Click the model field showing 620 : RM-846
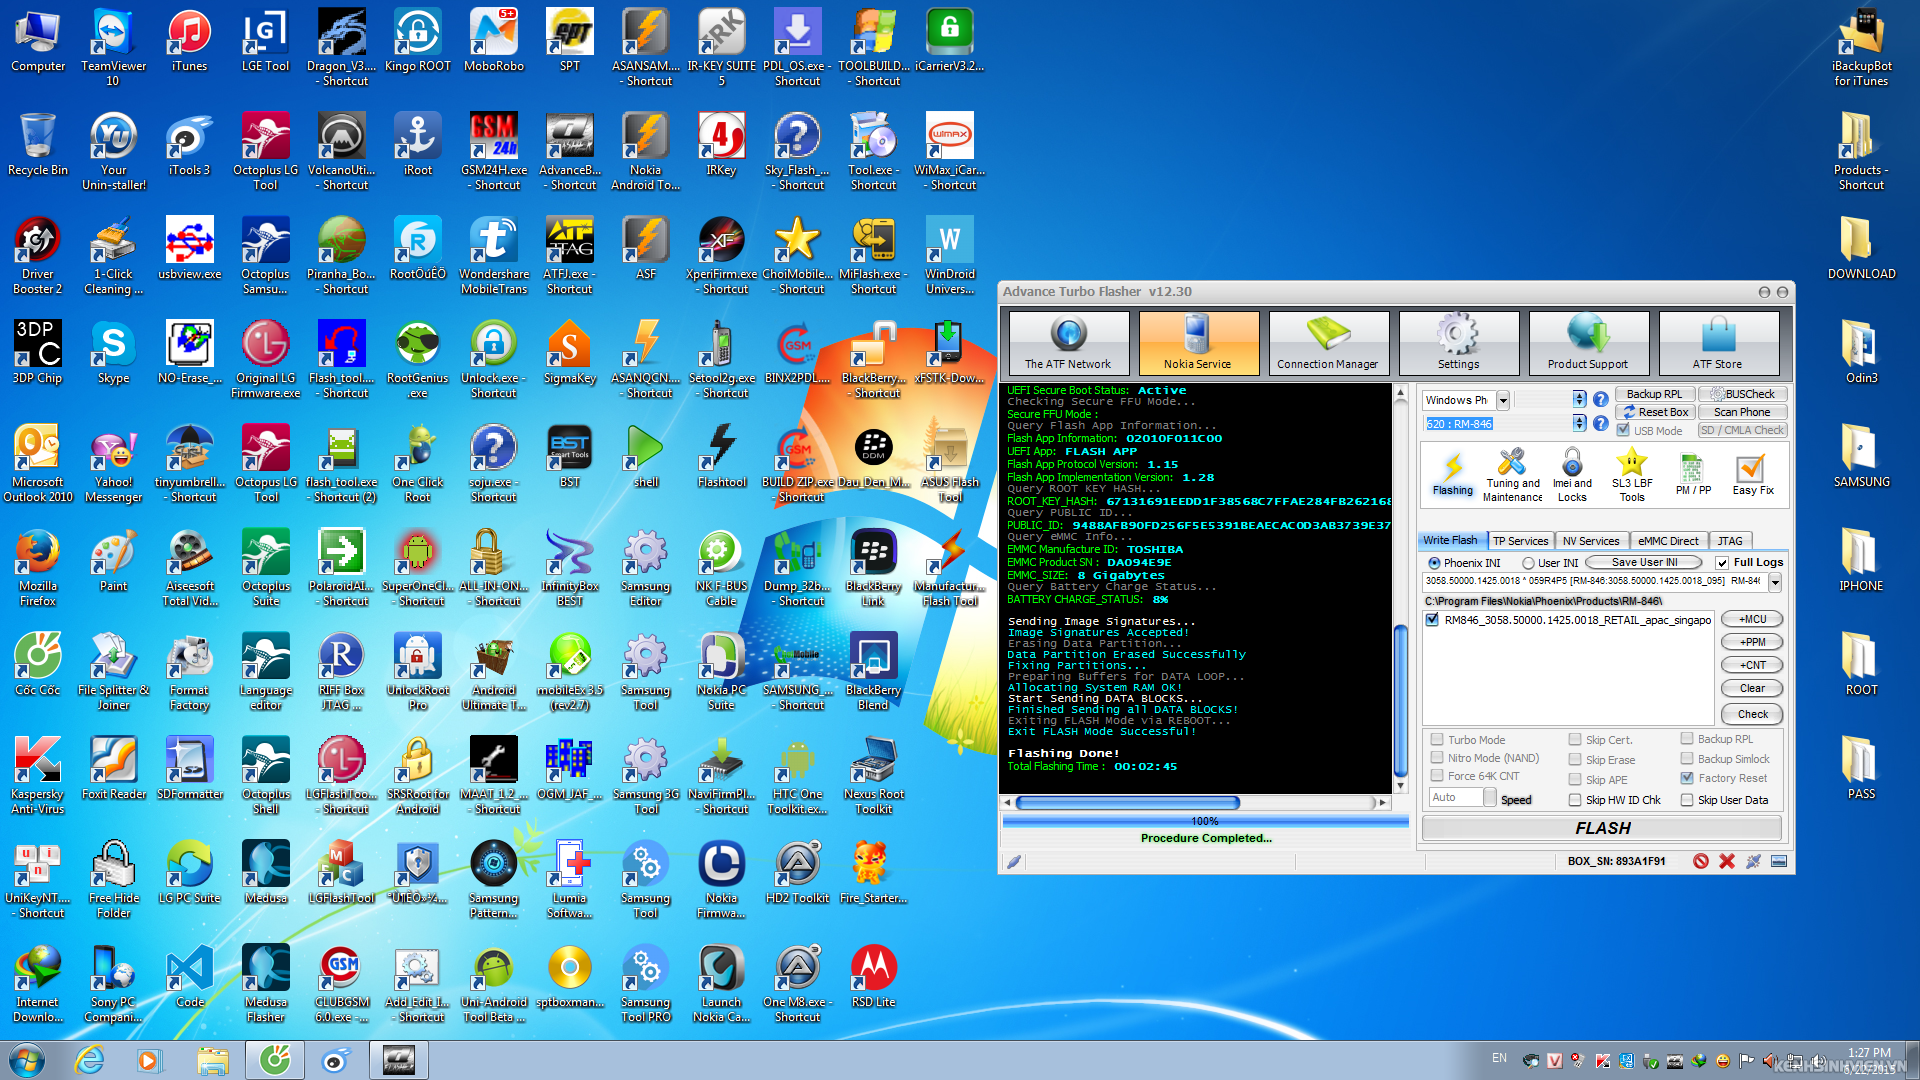 point(1496,424)
